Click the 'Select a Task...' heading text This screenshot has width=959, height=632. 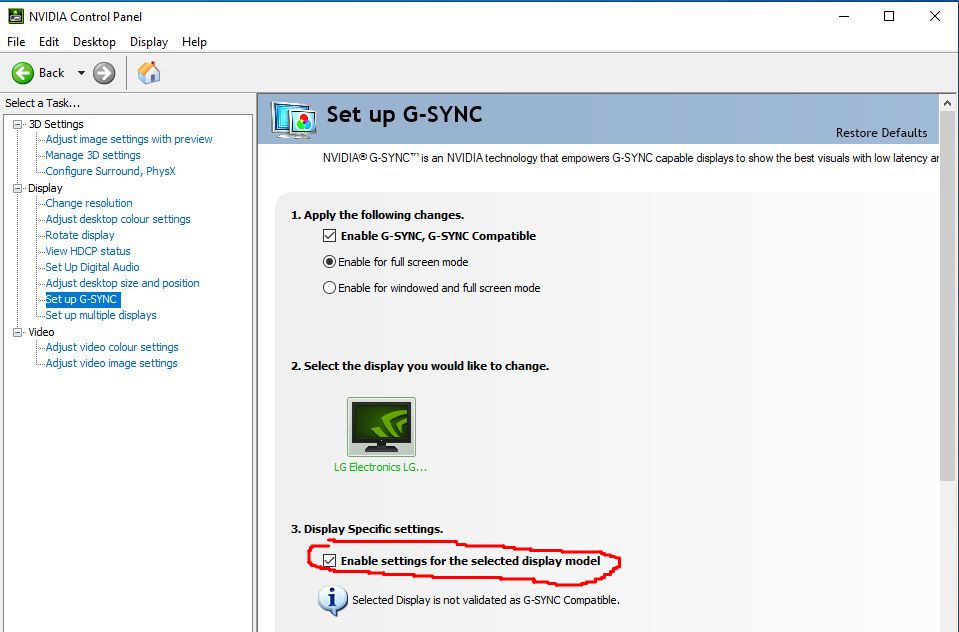click(43, 103)
